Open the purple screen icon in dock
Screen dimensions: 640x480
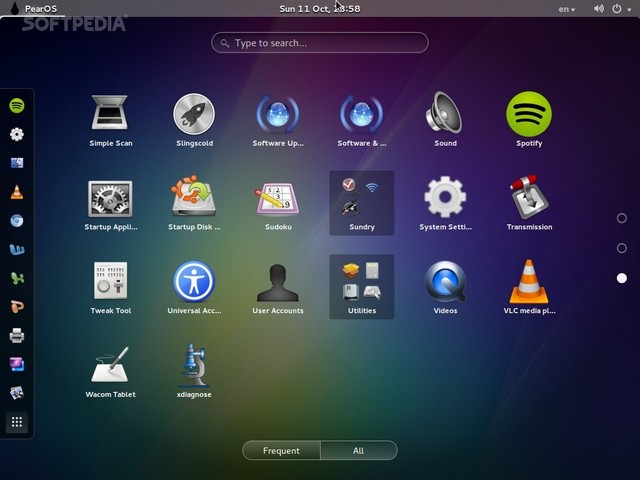coord(17,364)
